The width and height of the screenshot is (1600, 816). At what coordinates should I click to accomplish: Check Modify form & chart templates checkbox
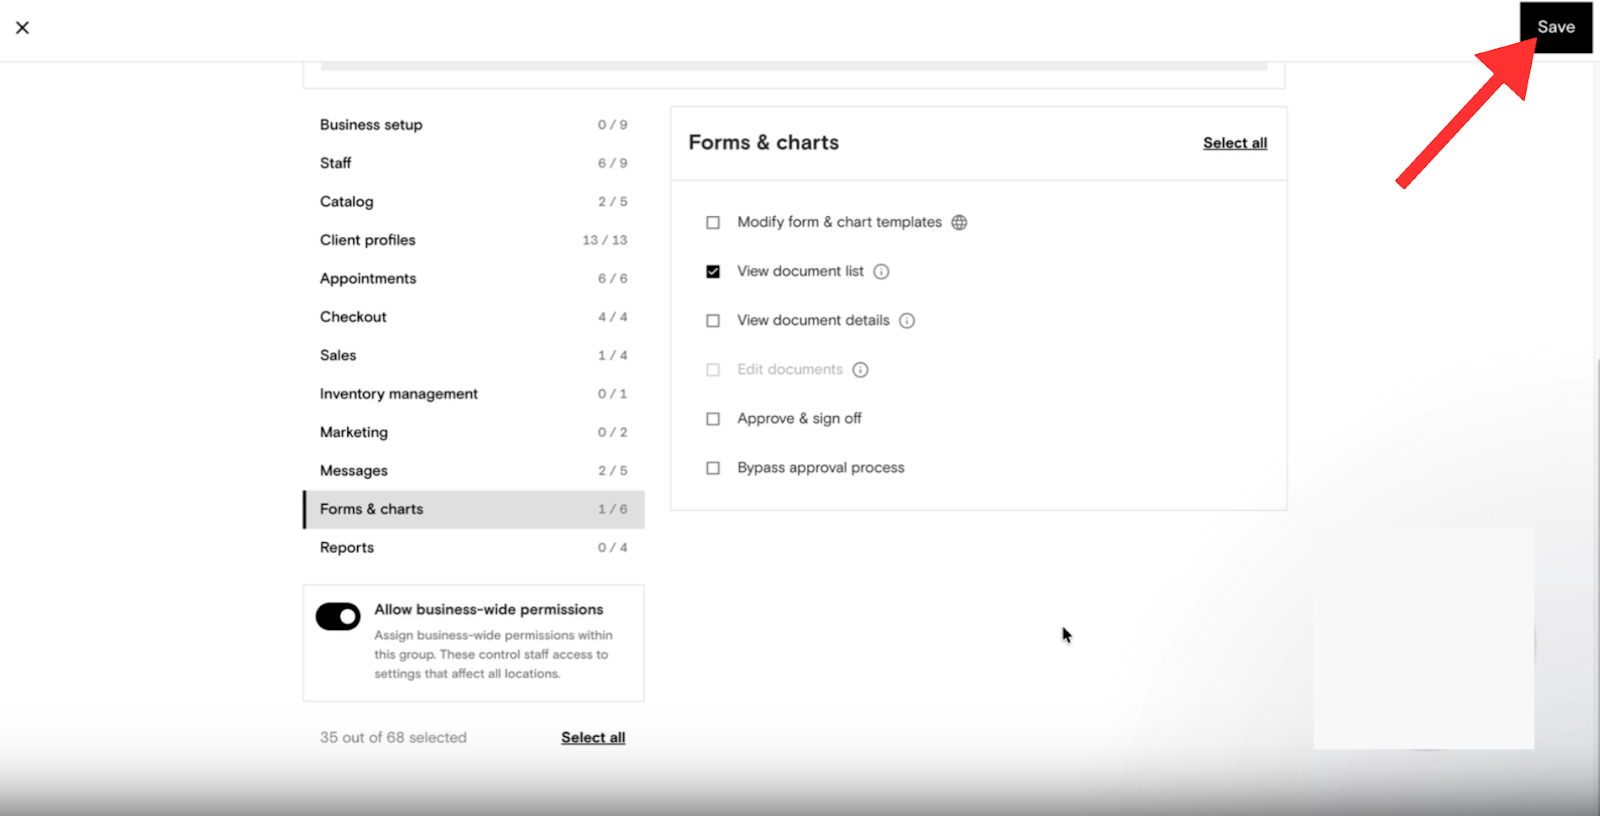click(713, 222)
